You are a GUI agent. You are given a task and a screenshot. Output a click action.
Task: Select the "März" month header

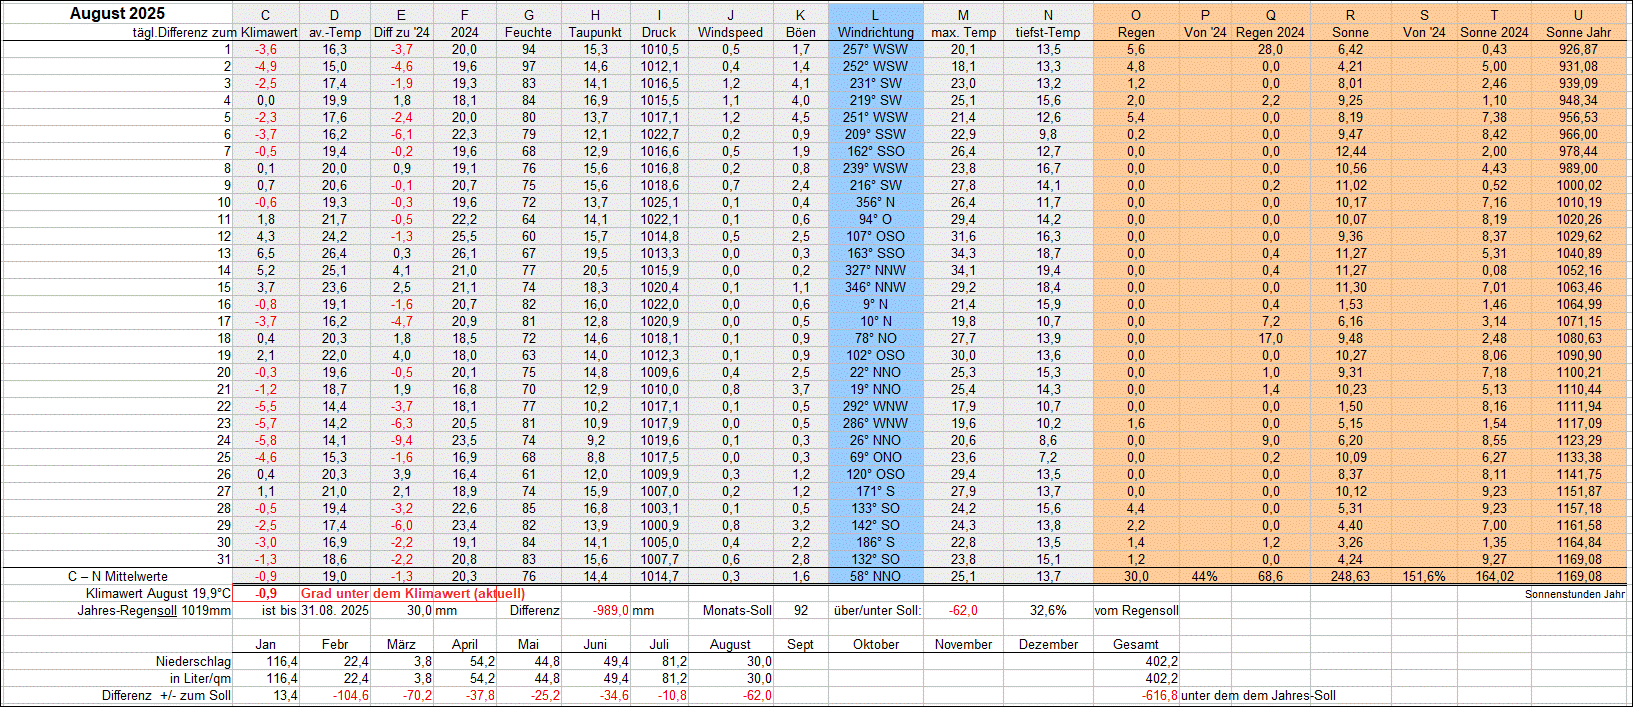pos(401,644)
